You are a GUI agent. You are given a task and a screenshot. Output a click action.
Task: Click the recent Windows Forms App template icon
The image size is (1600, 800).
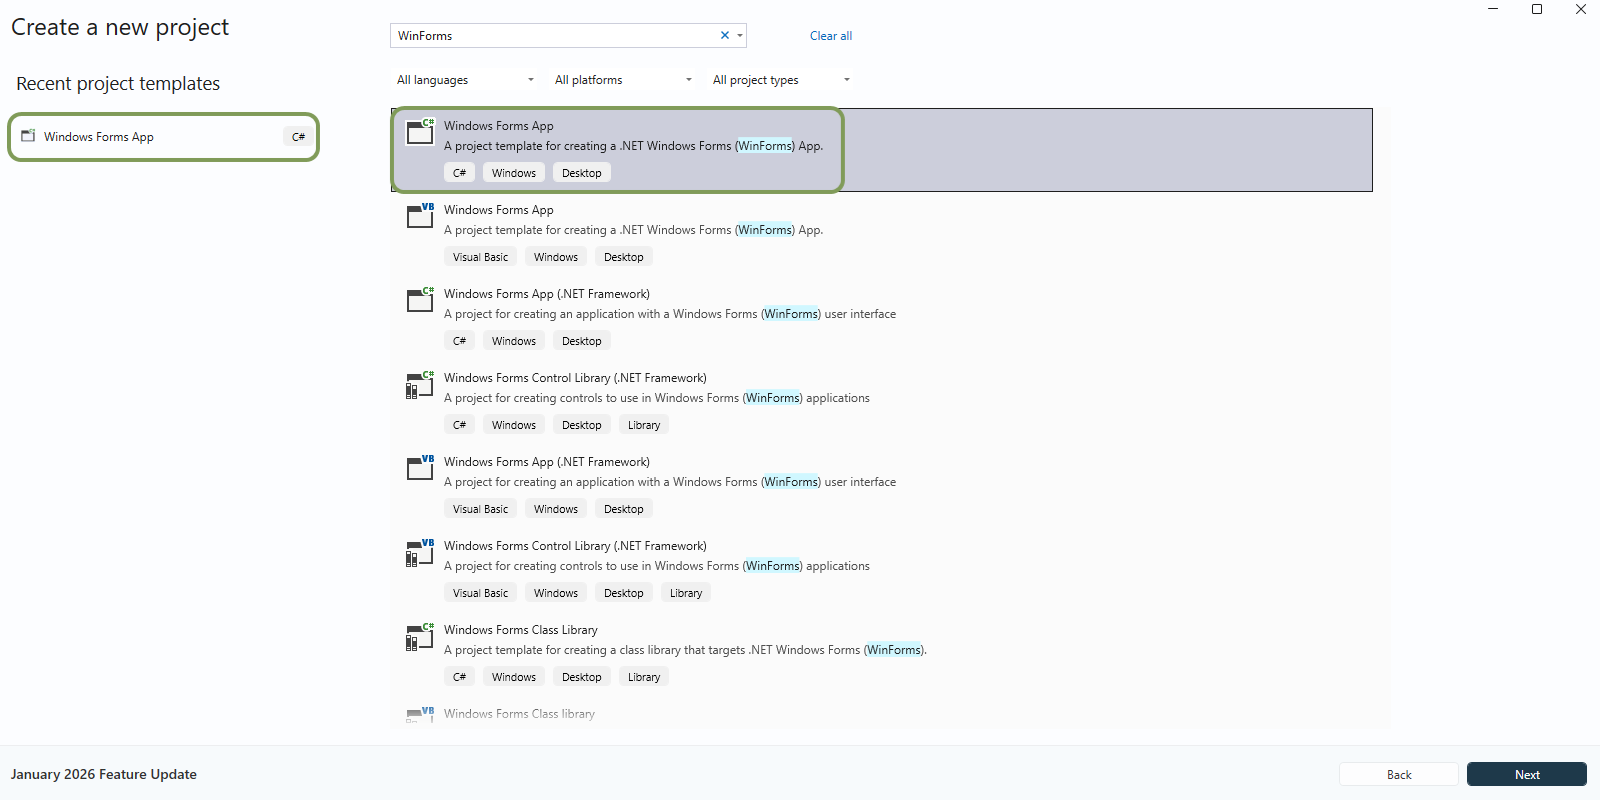coord(28,136)
